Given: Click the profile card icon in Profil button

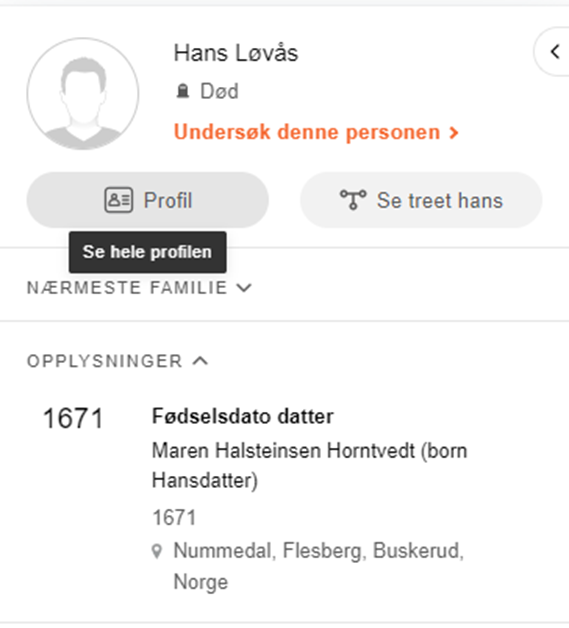Looking at the screenshot, I should click(x=119, y=200).
